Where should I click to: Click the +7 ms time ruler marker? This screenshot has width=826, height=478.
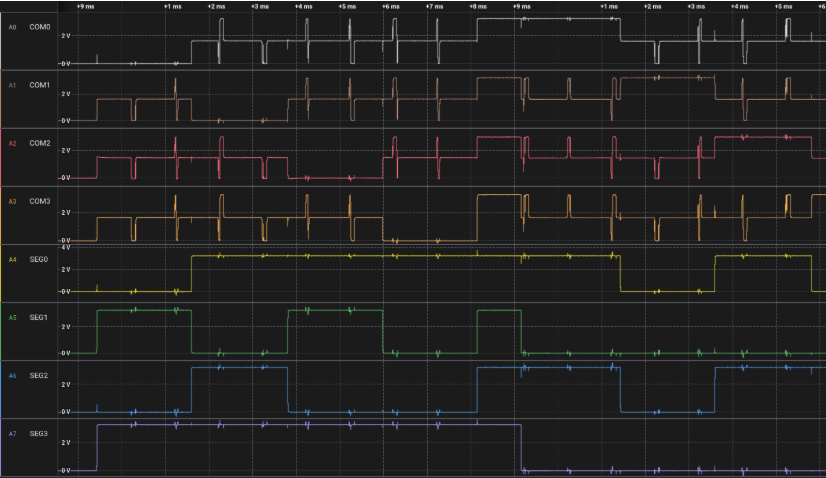pyautogui.click(x=434, y=6)
